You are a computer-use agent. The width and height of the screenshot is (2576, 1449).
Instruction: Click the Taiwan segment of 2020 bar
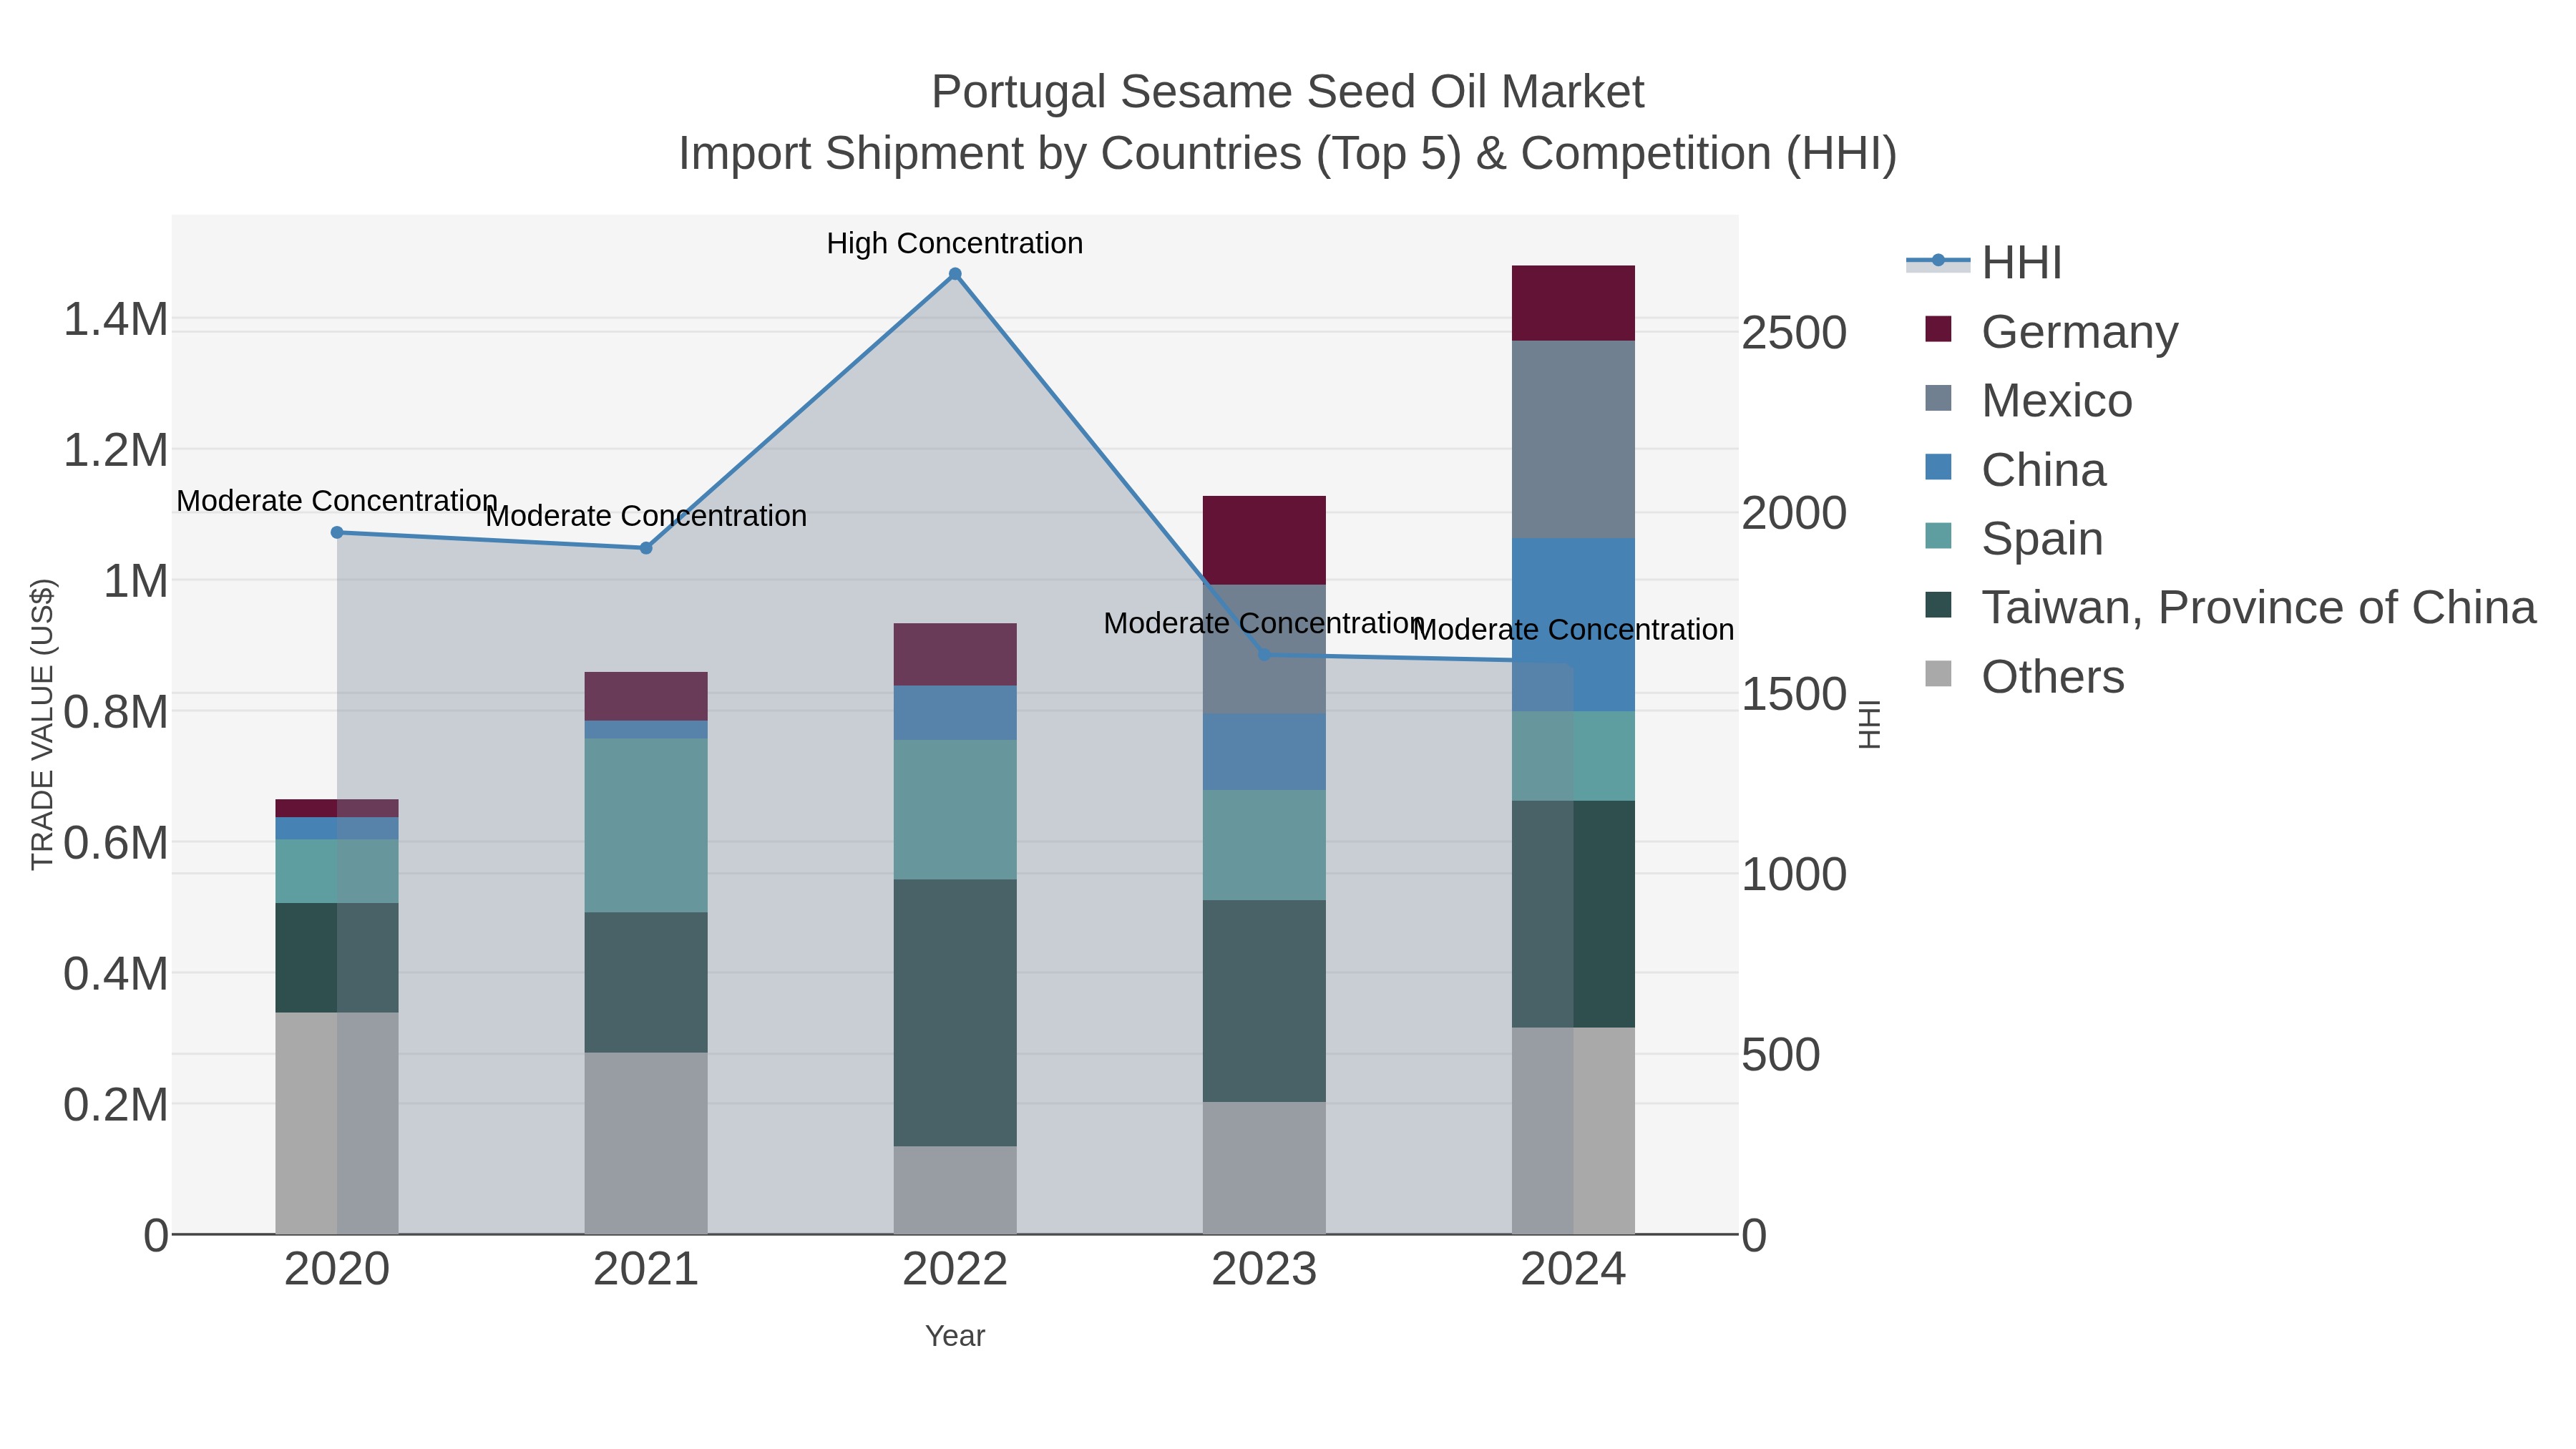point(337,958)
